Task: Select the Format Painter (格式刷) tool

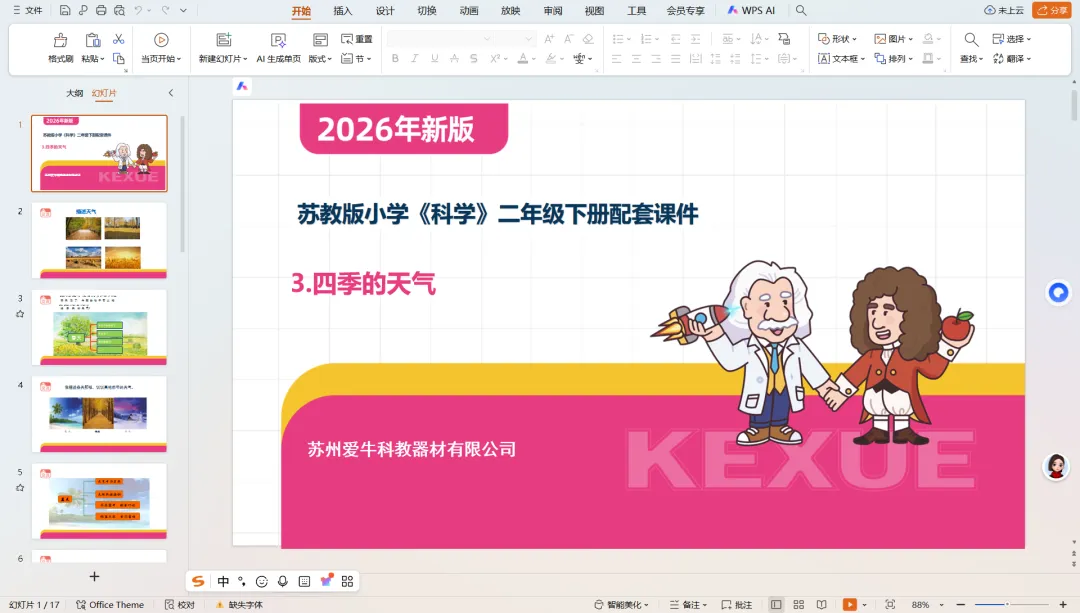Action: click(x=61, y=48)
